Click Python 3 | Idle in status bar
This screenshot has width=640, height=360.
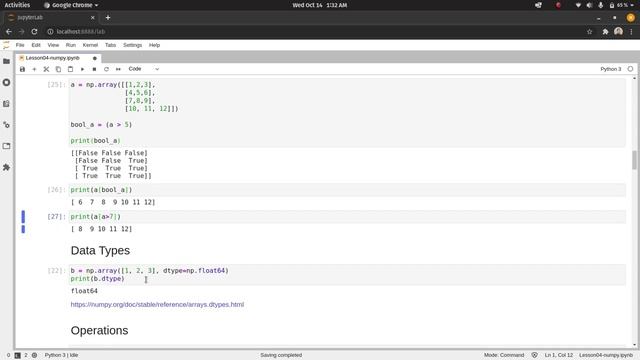click(61, 355)
